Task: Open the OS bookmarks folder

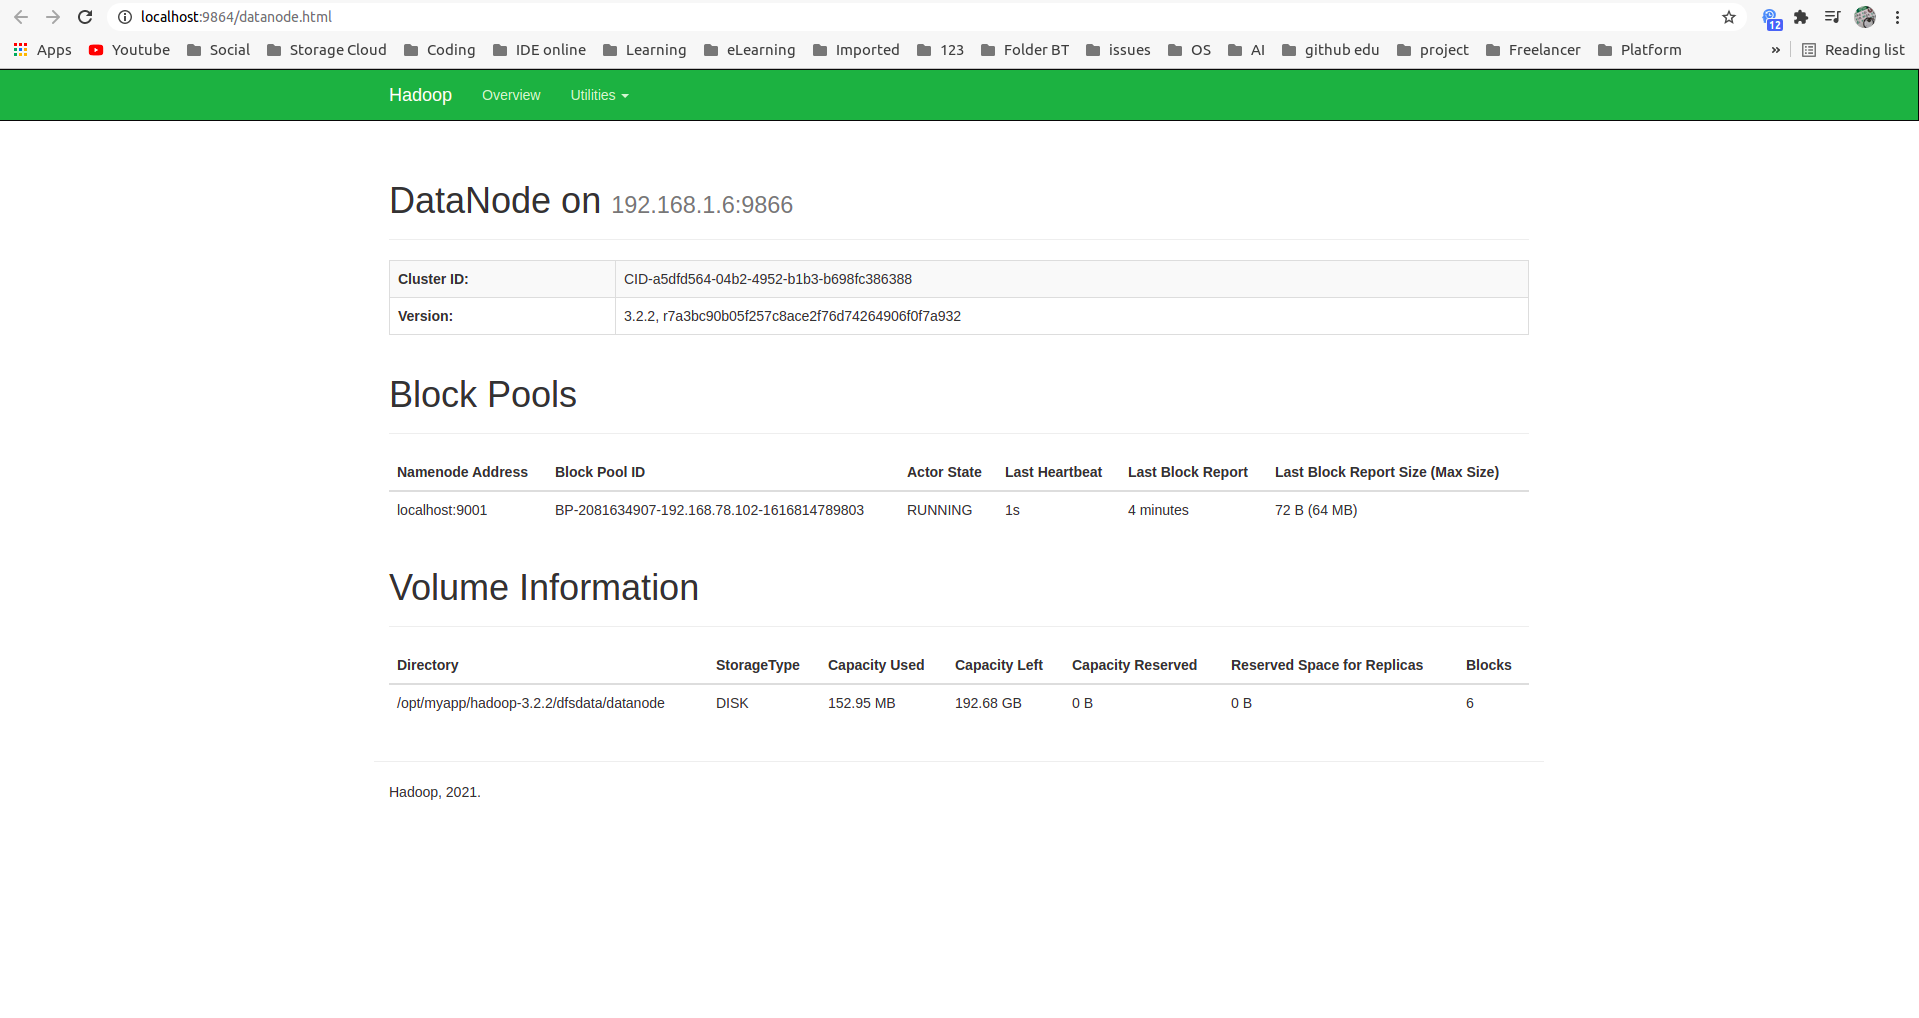Action: (x=1189, y=50)
